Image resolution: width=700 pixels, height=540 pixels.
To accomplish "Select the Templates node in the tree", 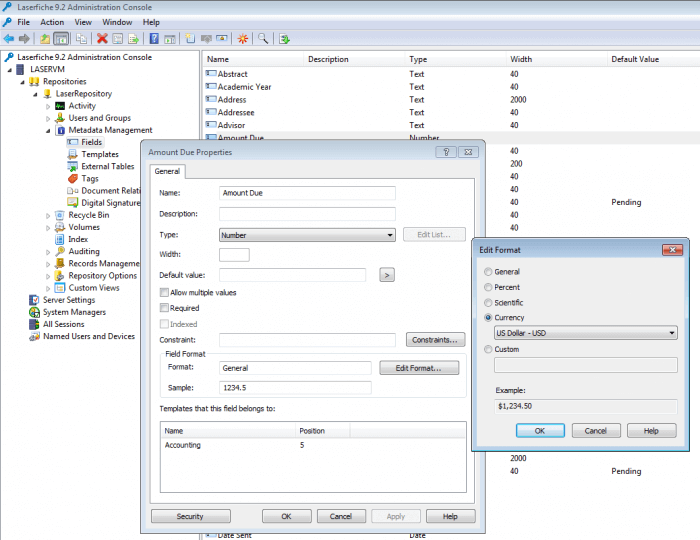I will click(x=100, y=154).
